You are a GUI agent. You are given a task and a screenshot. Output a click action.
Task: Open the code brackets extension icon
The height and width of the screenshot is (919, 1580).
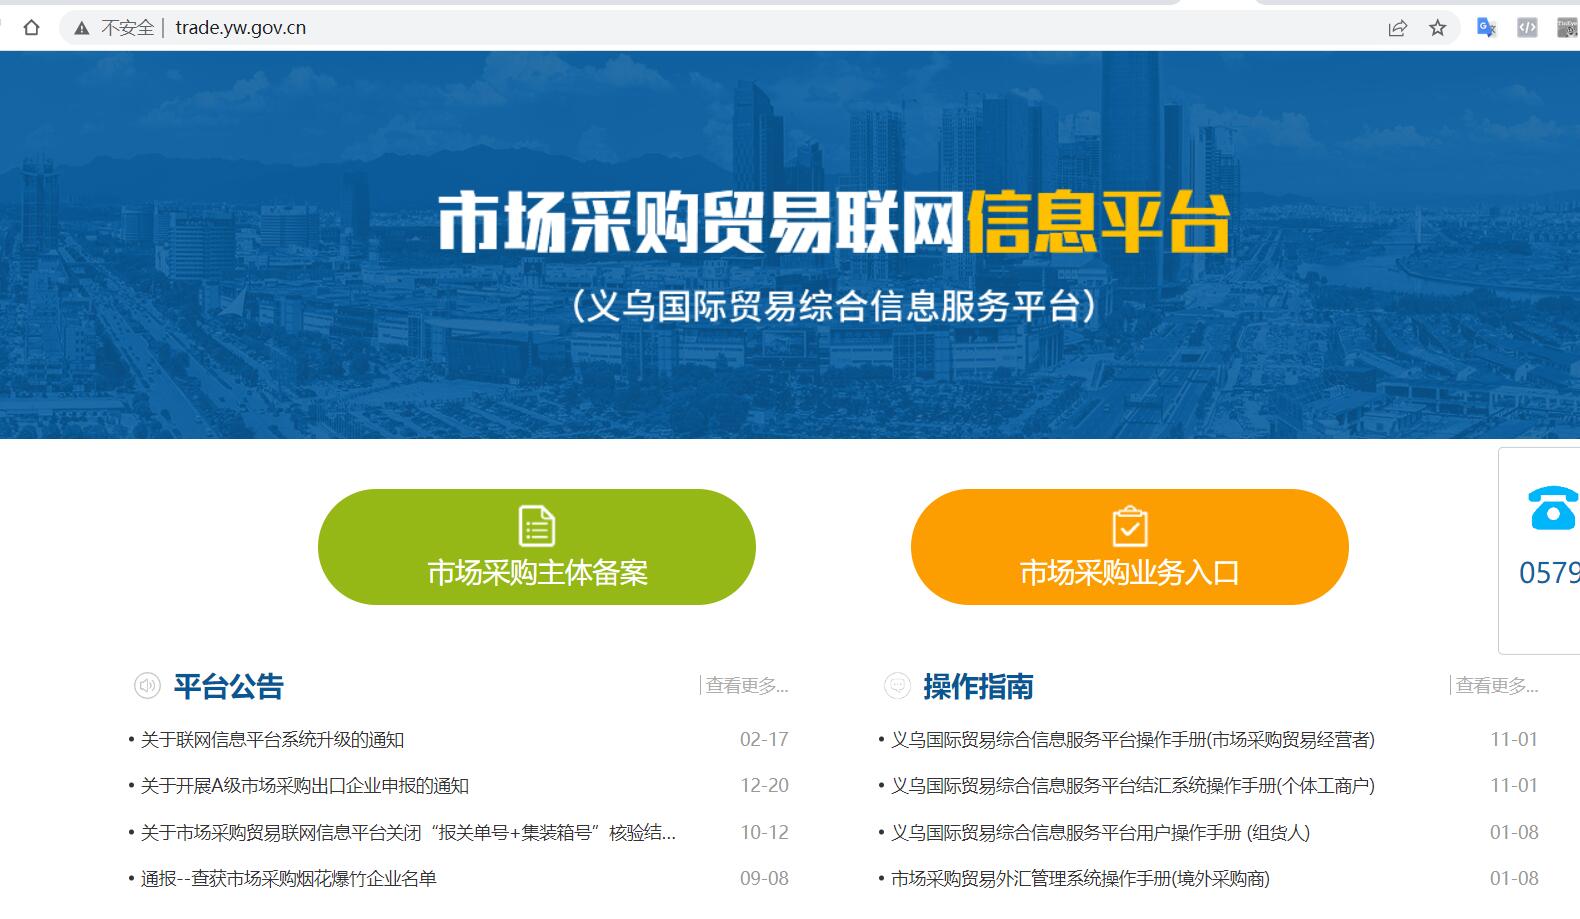coord(1527,28)
